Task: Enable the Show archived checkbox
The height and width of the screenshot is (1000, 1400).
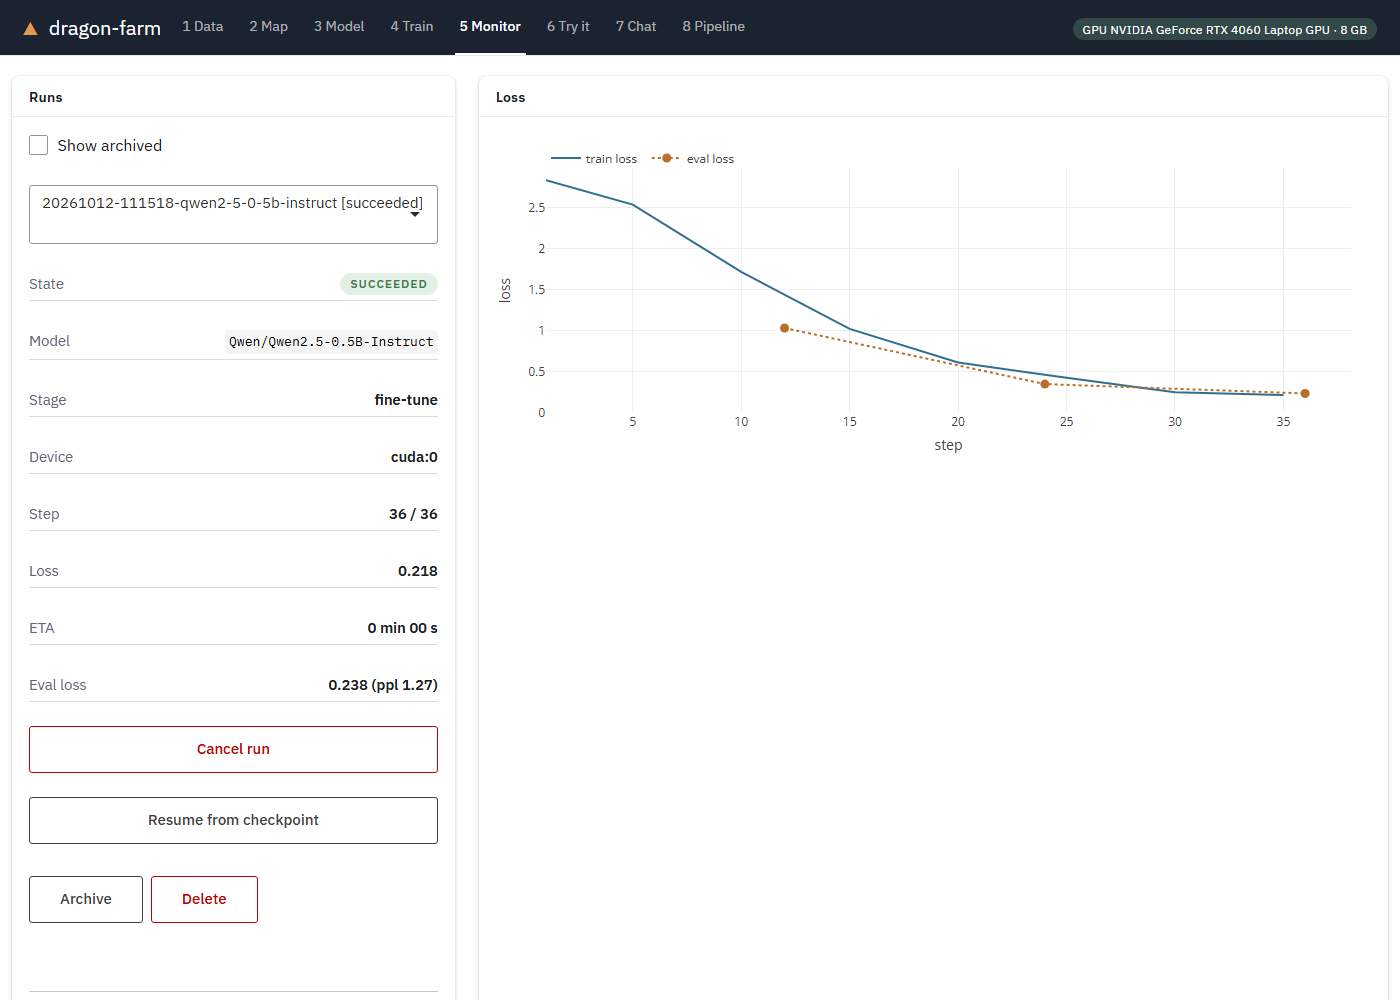Action: [39, 145]
